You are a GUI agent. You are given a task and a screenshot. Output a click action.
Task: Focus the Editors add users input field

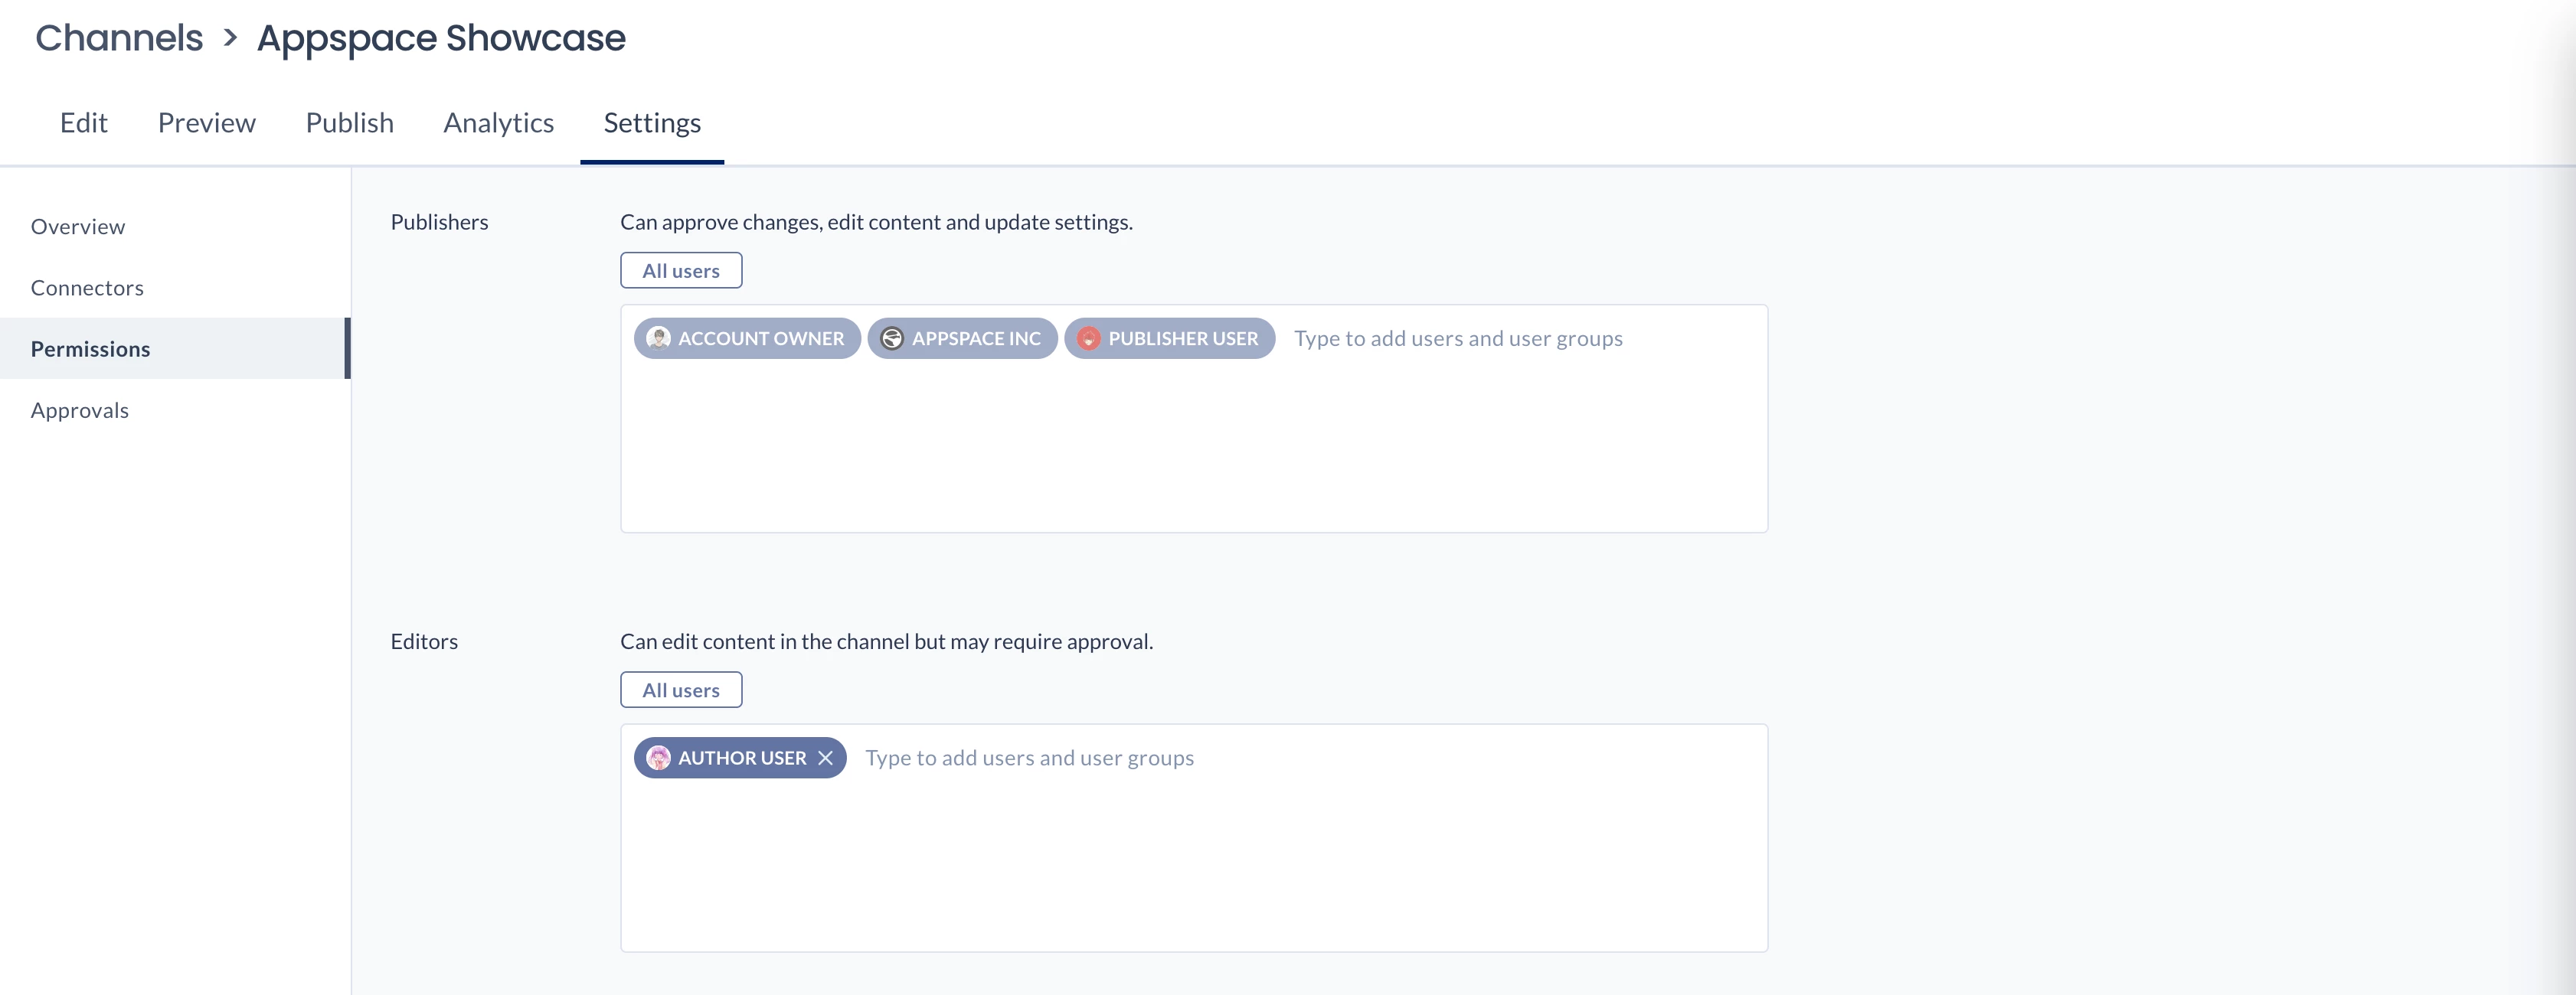click(1029, 758)
